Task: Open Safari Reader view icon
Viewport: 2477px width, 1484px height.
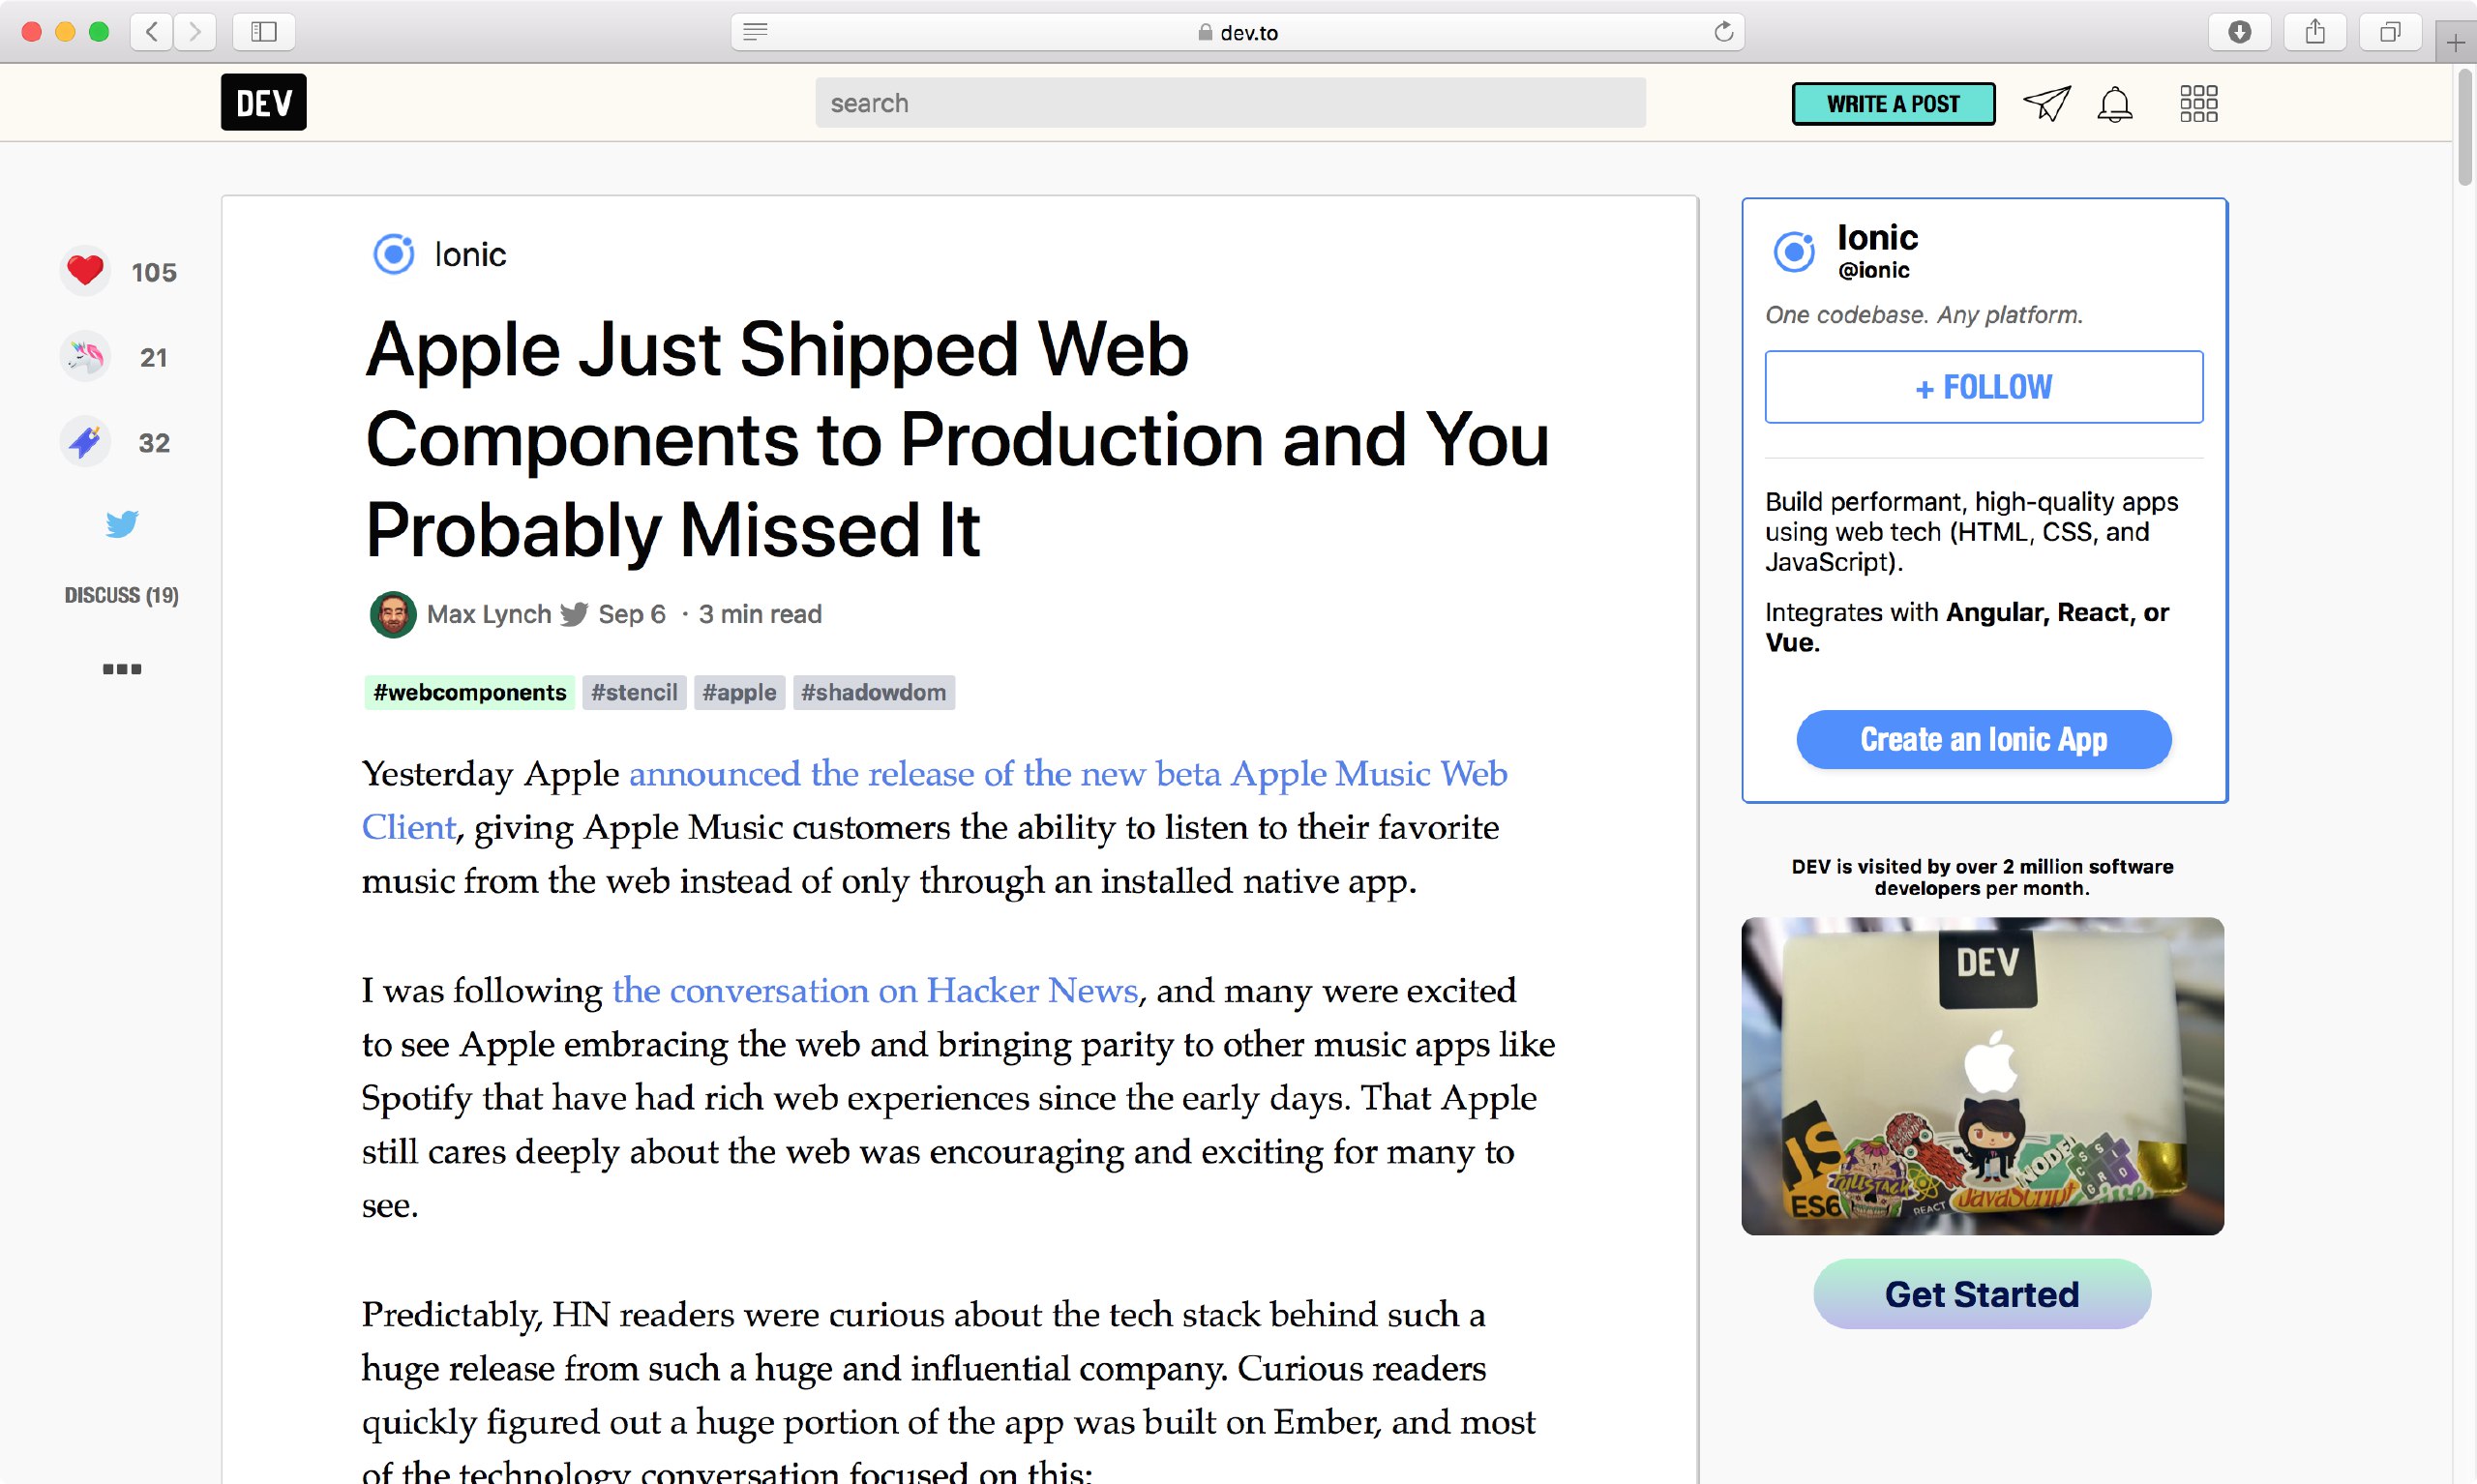Action: tap(756, 32)
